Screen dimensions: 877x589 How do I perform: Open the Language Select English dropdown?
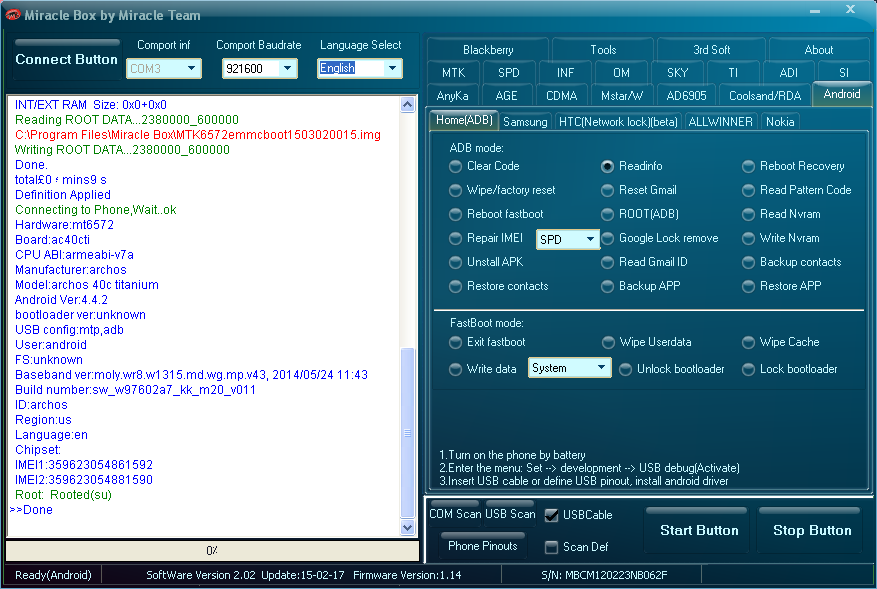tap(360, 68)
